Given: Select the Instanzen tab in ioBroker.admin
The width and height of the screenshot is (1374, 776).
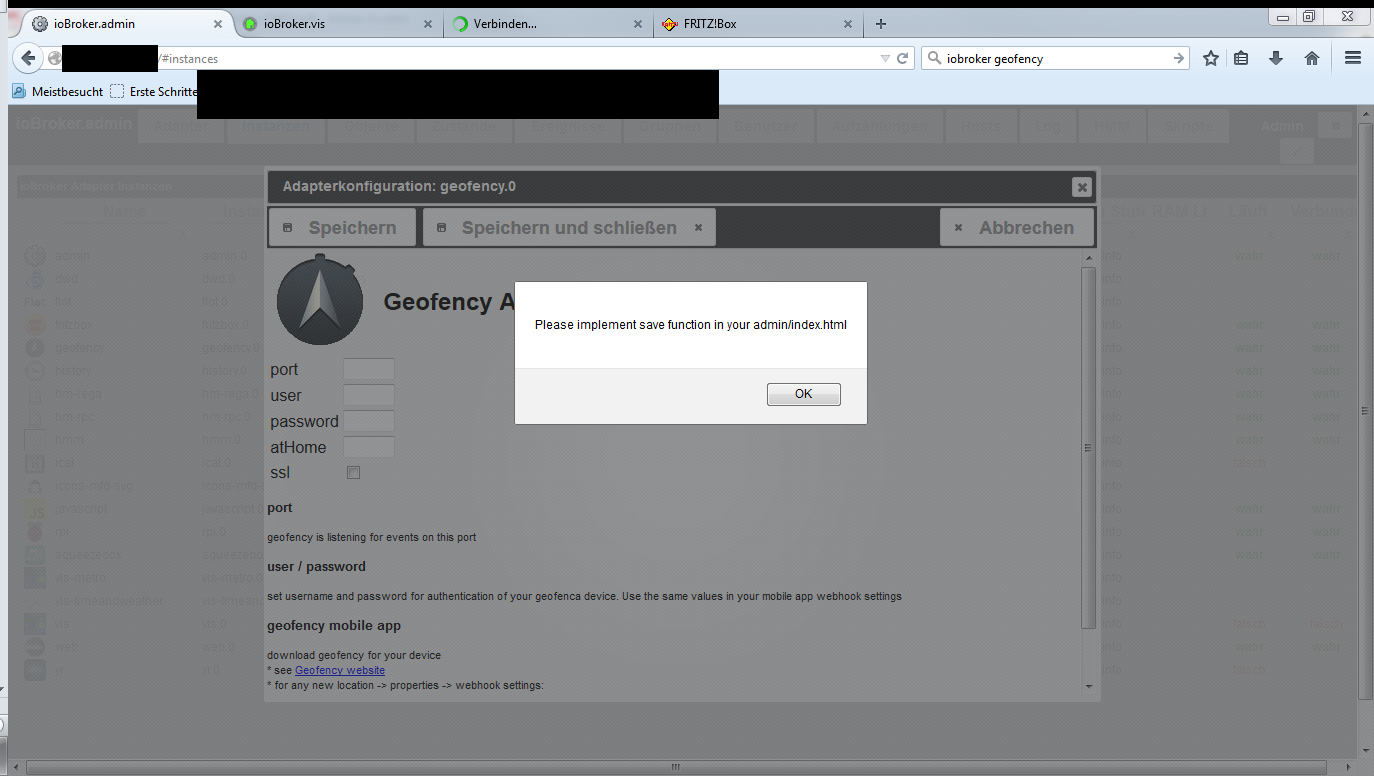Looking at the screenshot, I should (276, 127).
